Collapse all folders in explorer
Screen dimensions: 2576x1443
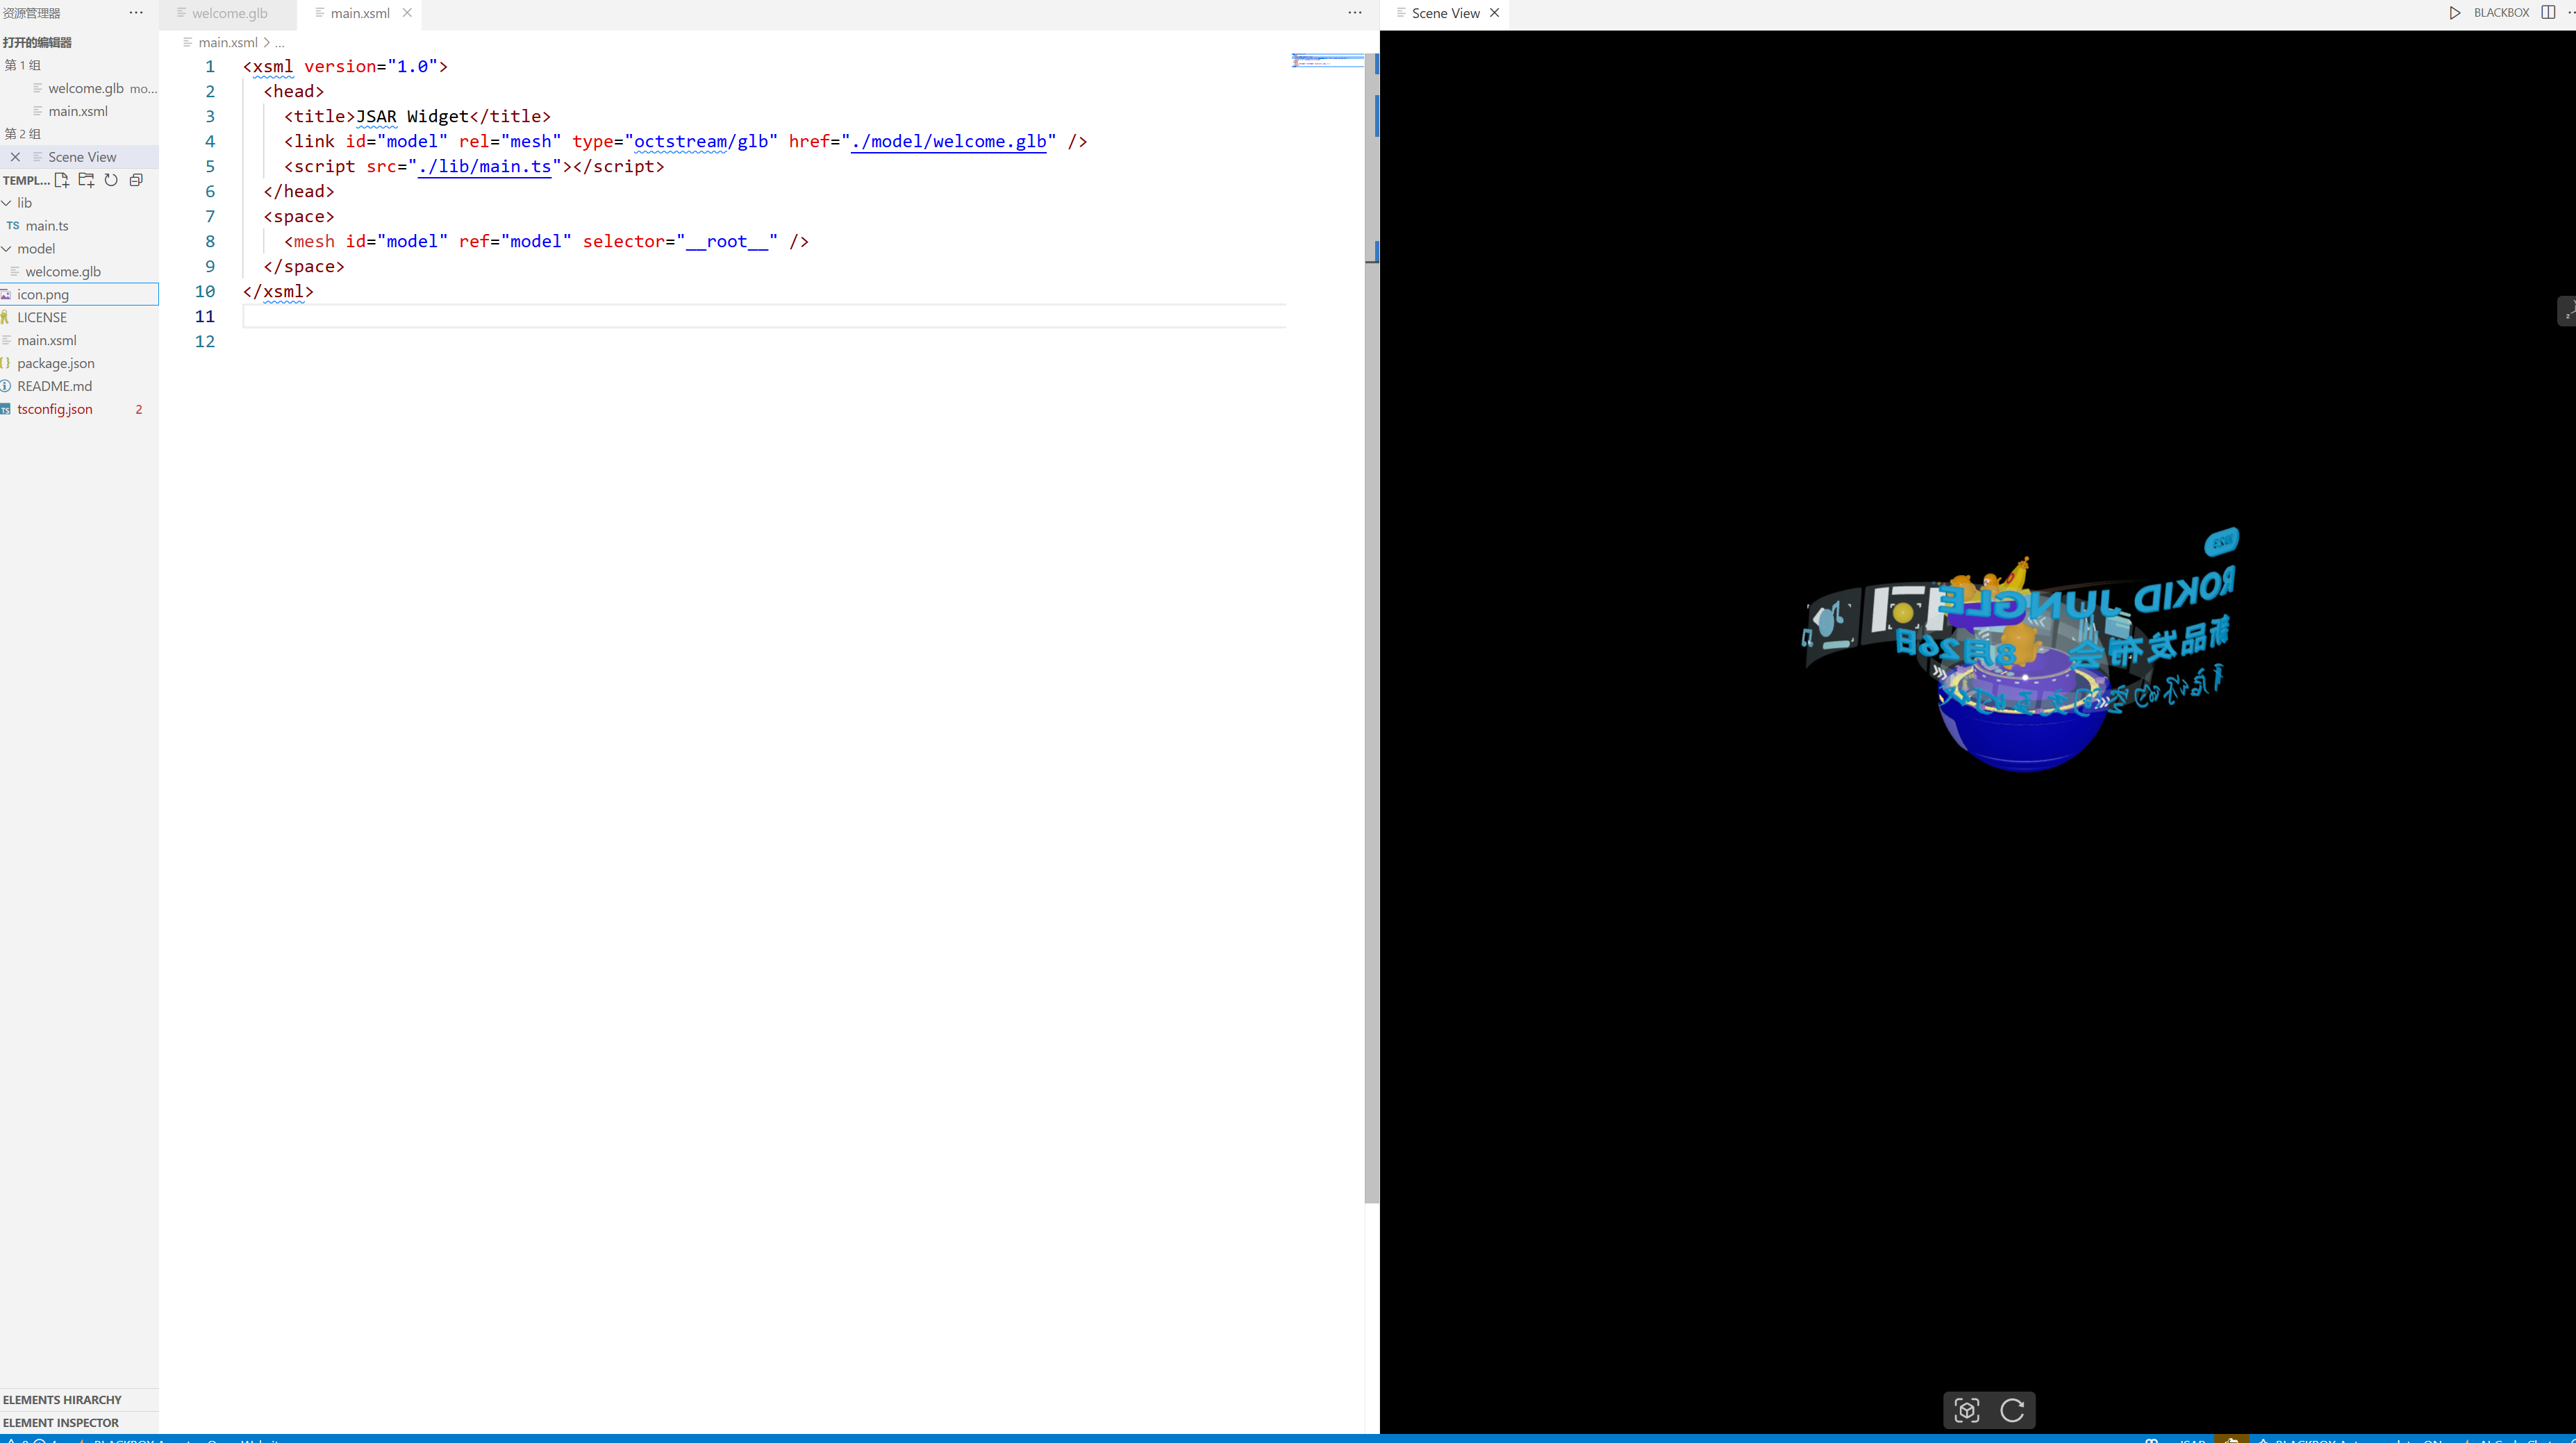click(136, 180)
